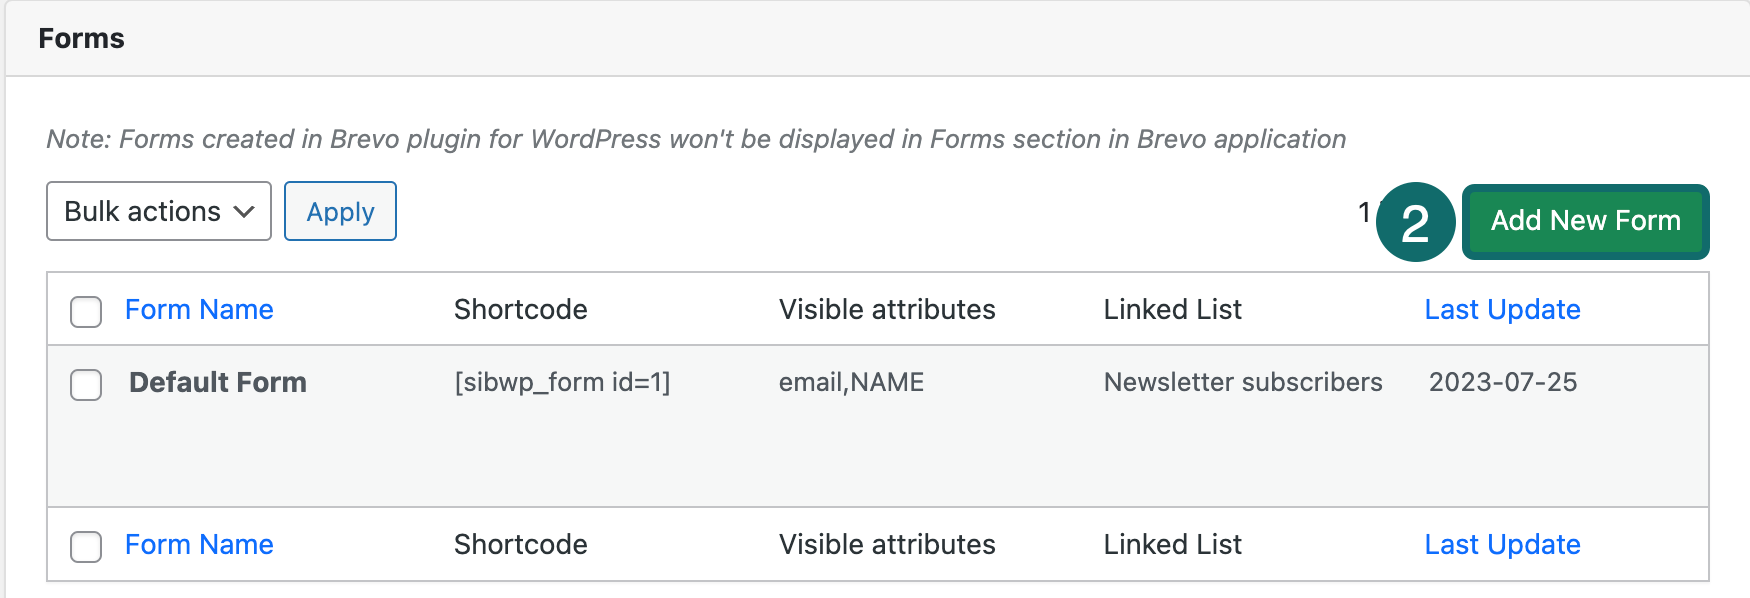
Task: Click the Linked List column header
Action: [x=1172, y=310]
